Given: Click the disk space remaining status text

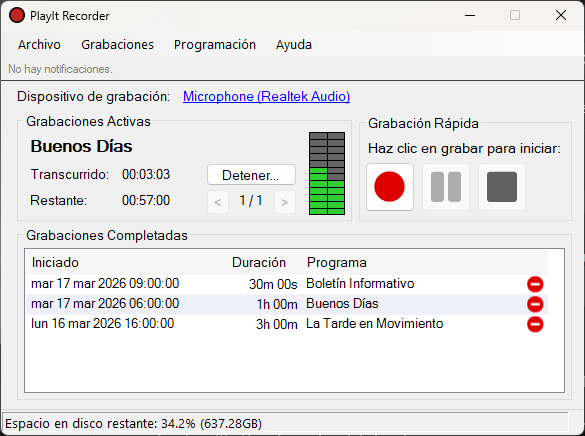Looking at the screenshot, I should coord(134,424).
